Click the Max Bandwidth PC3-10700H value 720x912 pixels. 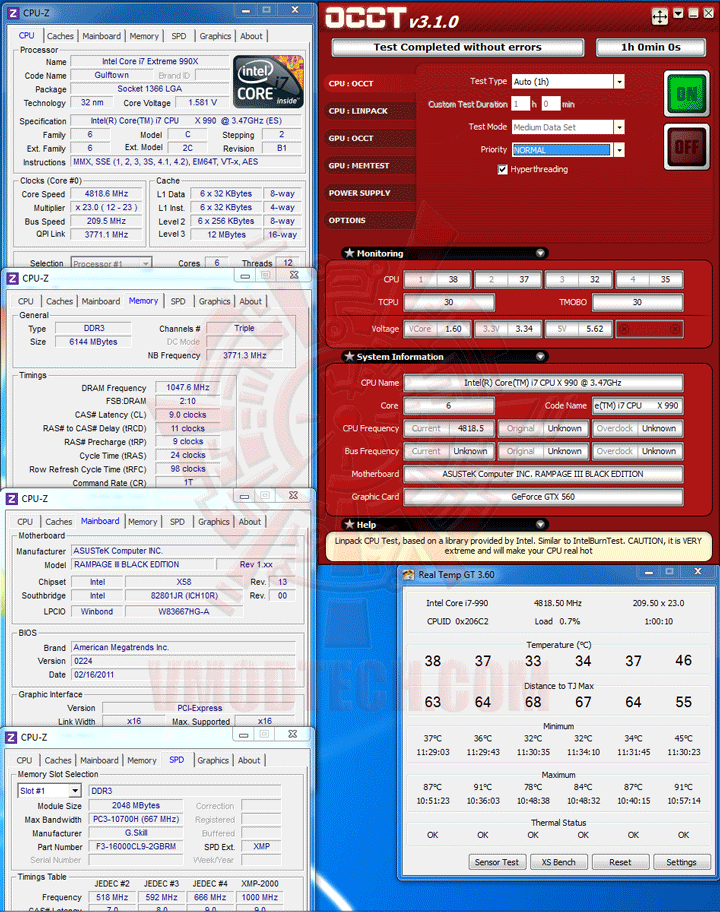pos(136,820)
